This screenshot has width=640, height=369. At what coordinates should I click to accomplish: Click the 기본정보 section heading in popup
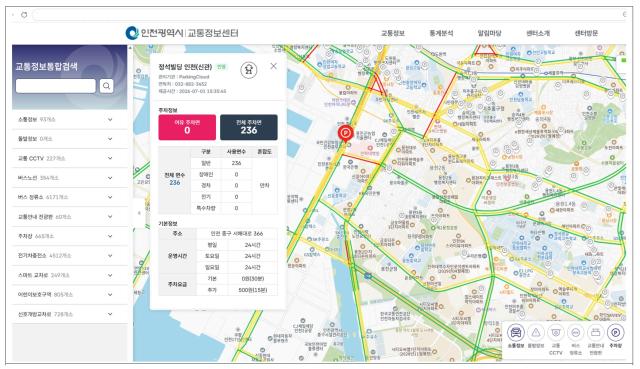[168, 223]
